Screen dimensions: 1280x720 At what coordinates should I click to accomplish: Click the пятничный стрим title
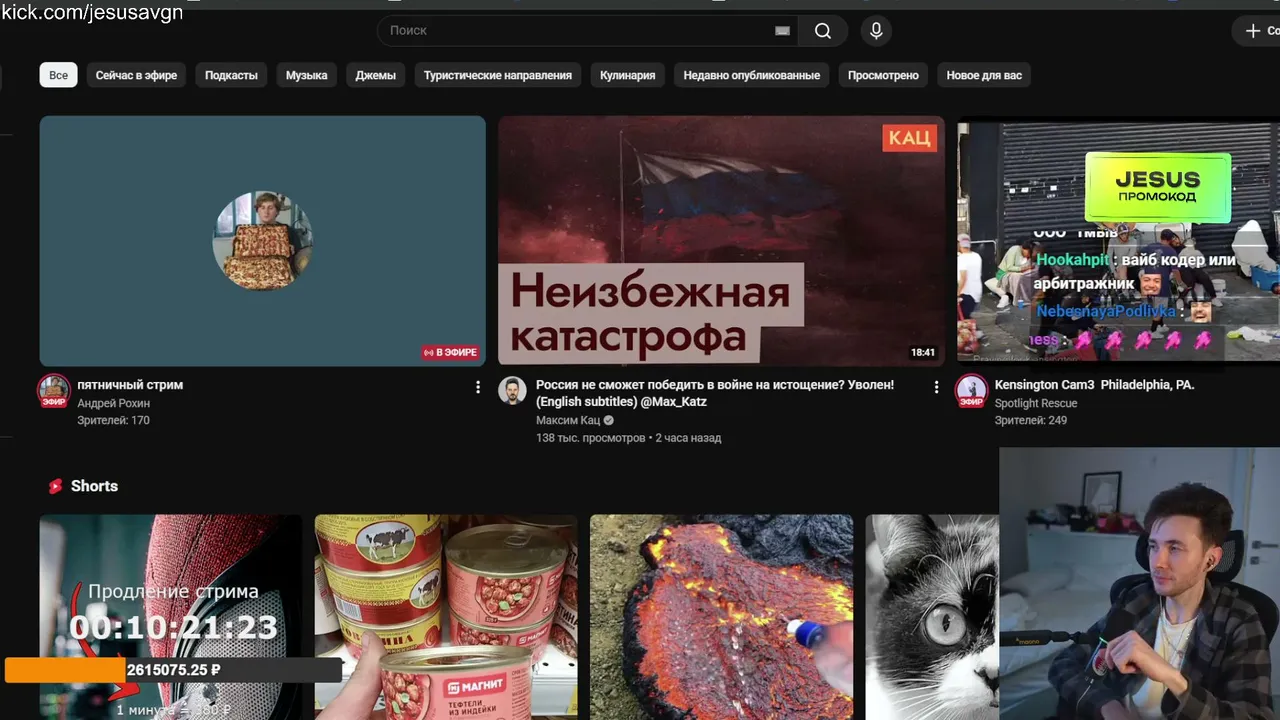[x=130, y=385]
